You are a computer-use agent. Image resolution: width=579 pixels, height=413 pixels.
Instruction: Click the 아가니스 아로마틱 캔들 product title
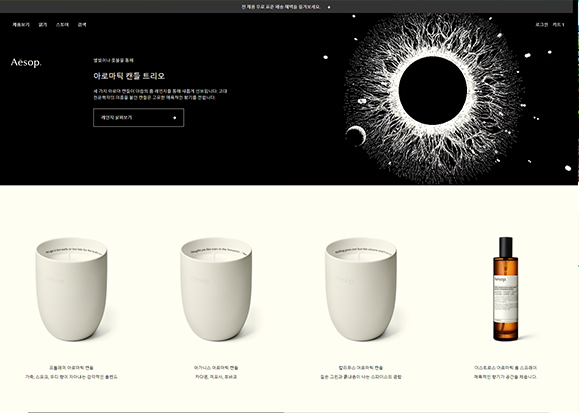tap(216, 368)
